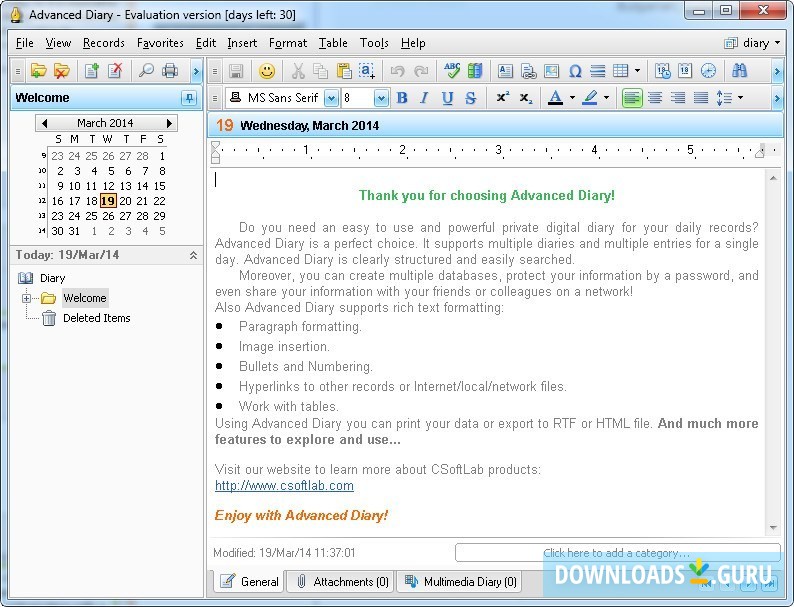Toggle strikethrough formatting

click(x=470, y=98)
